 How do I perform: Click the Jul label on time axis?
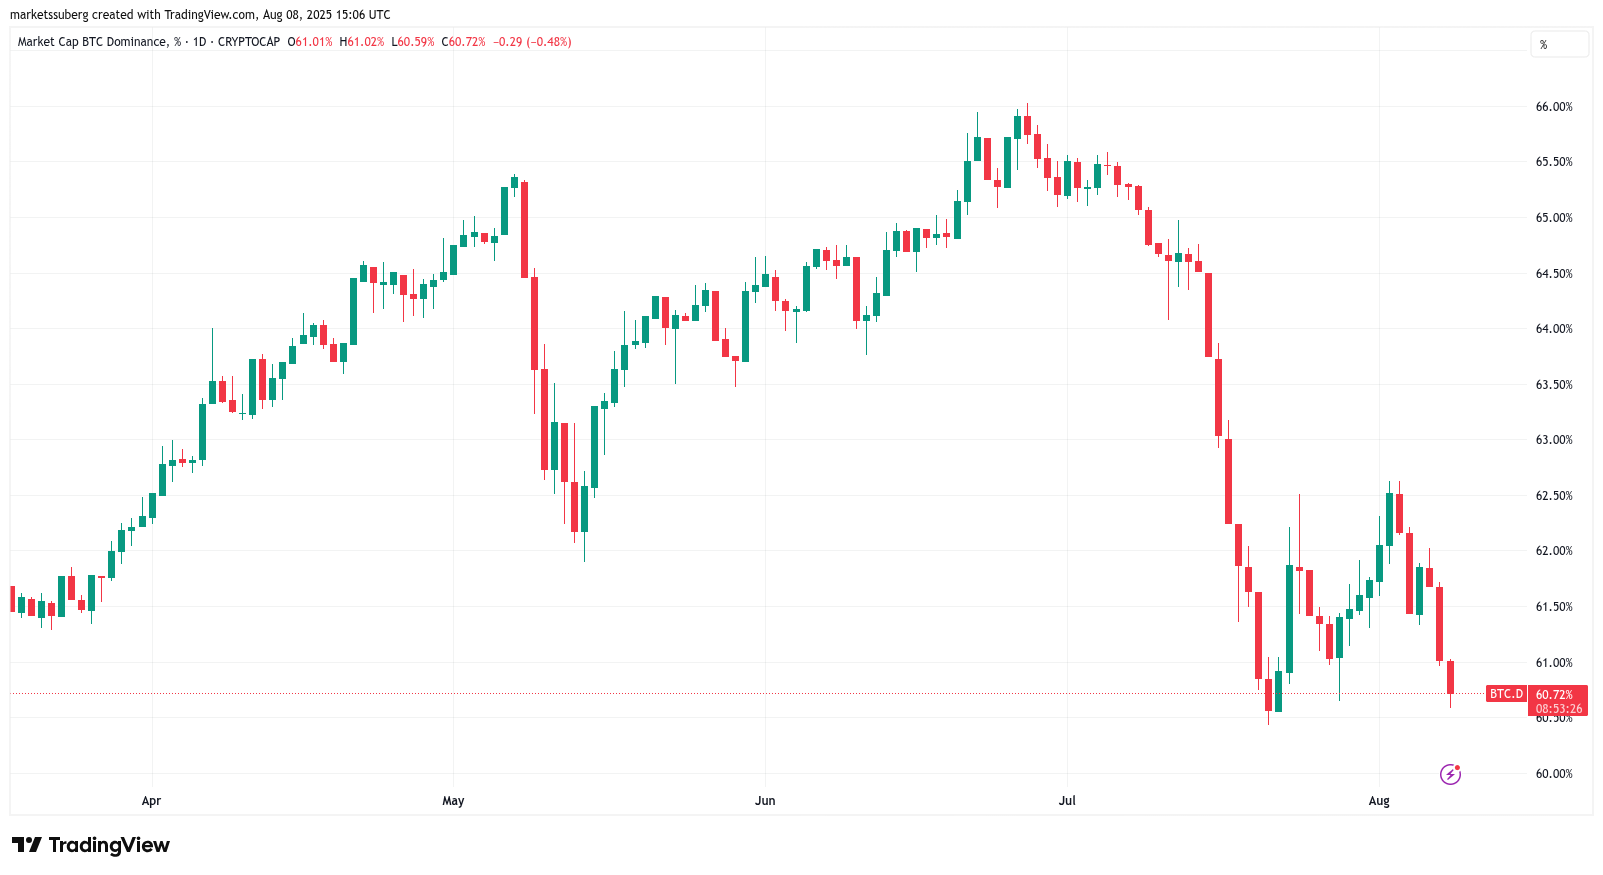click(1067, 801)
